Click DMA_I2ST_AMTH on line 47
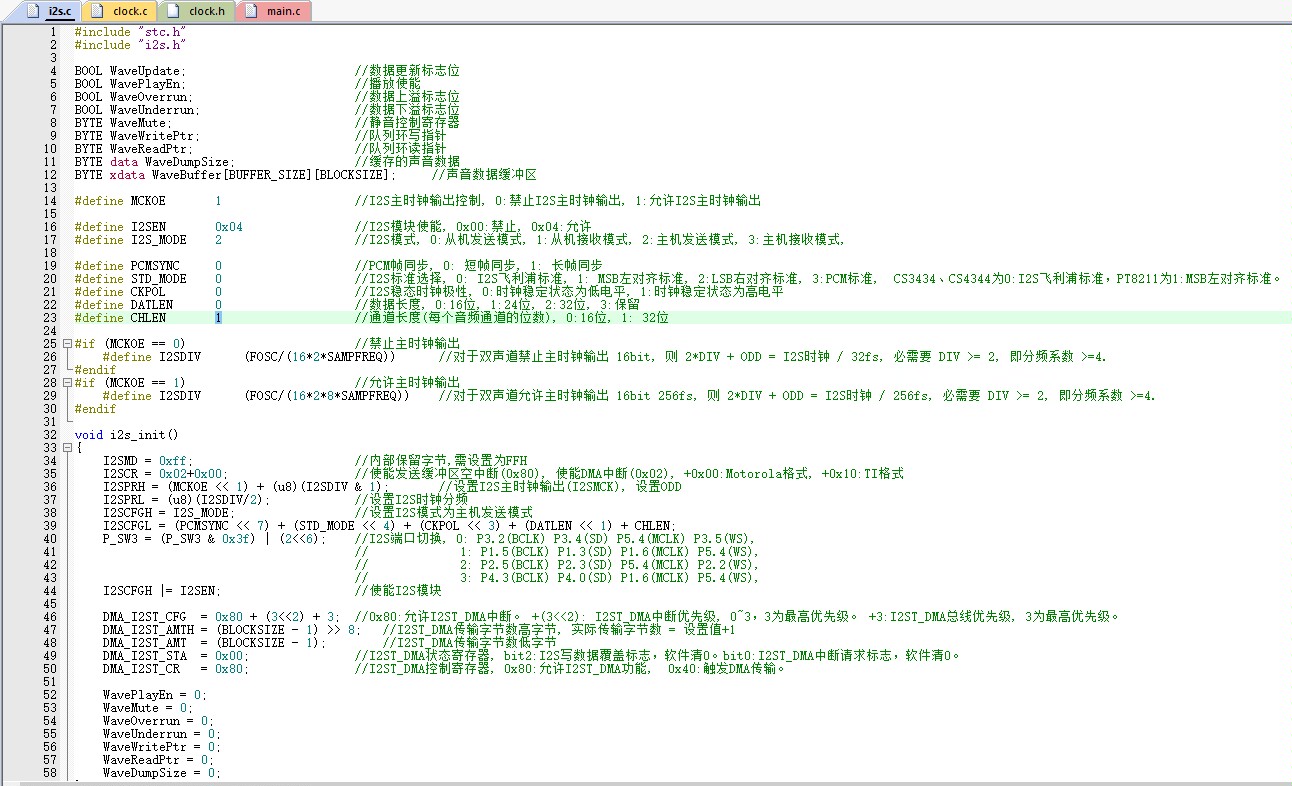1292x786 pixels. pyautogui.click(x=148, y=629)
